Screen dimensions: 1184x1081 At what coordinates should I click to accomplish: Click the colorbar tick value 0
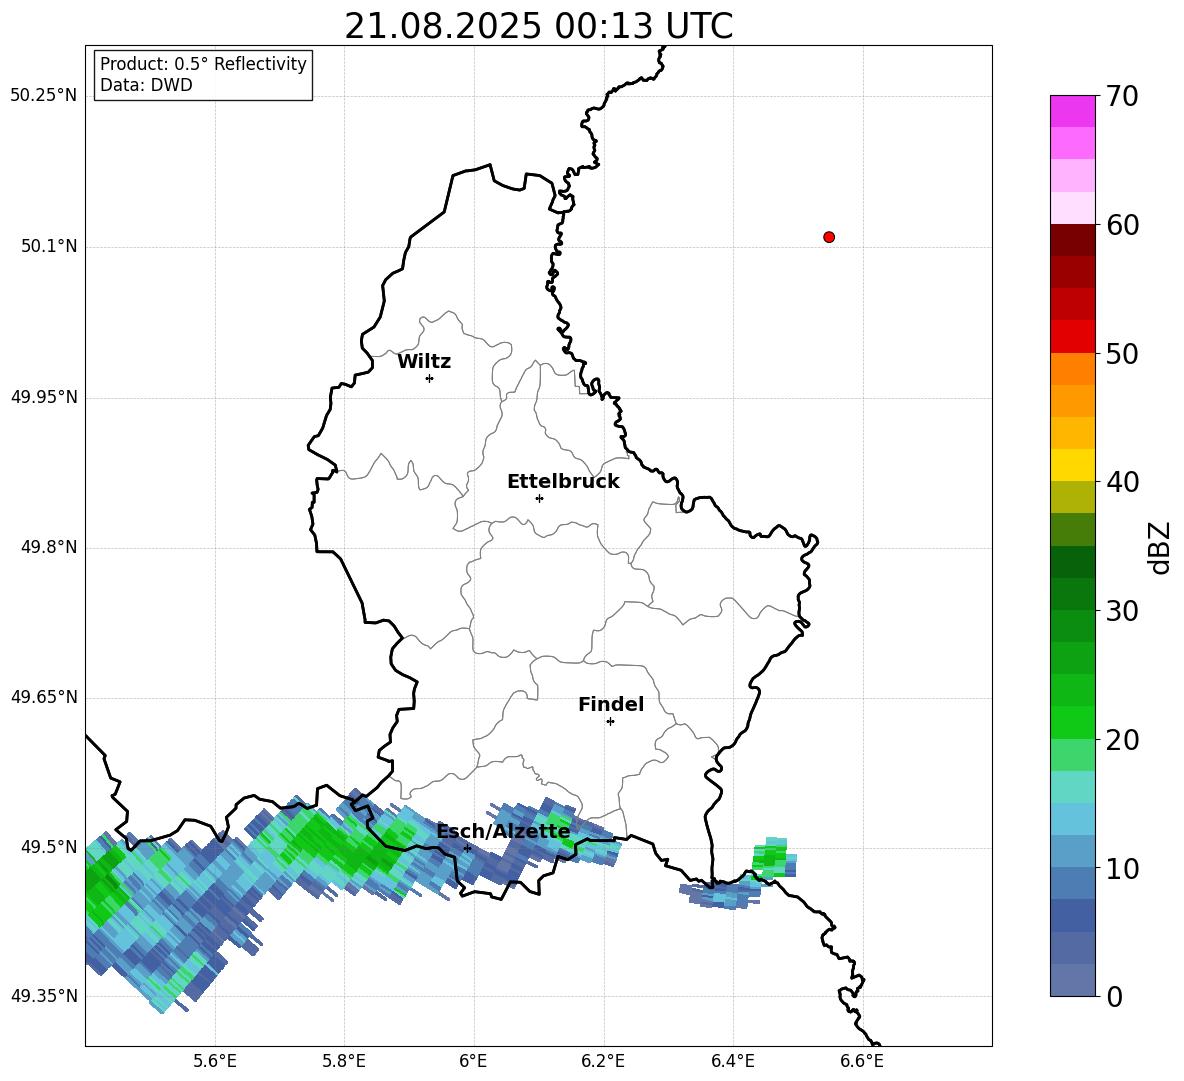coord(1114,997)
